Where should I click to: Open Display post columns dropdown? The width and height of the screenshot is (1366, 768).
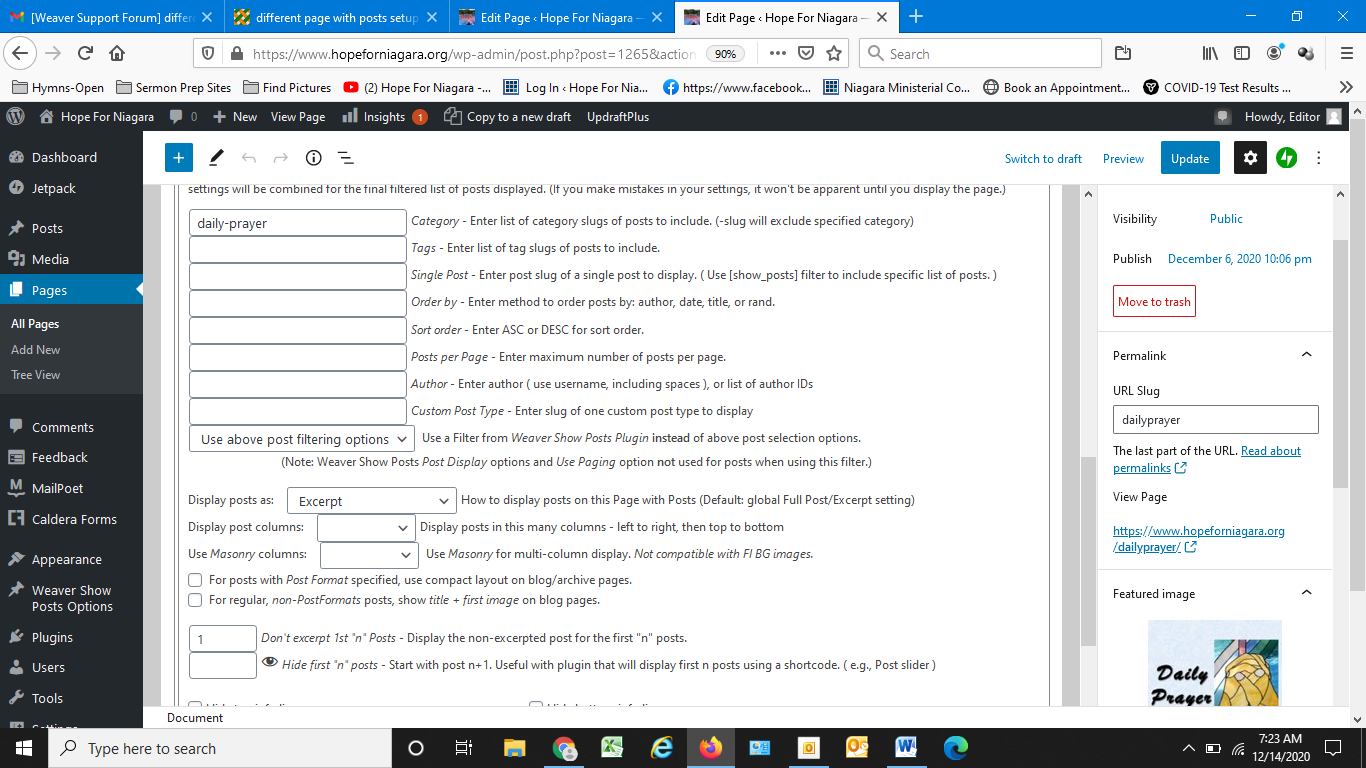point(366,527)
